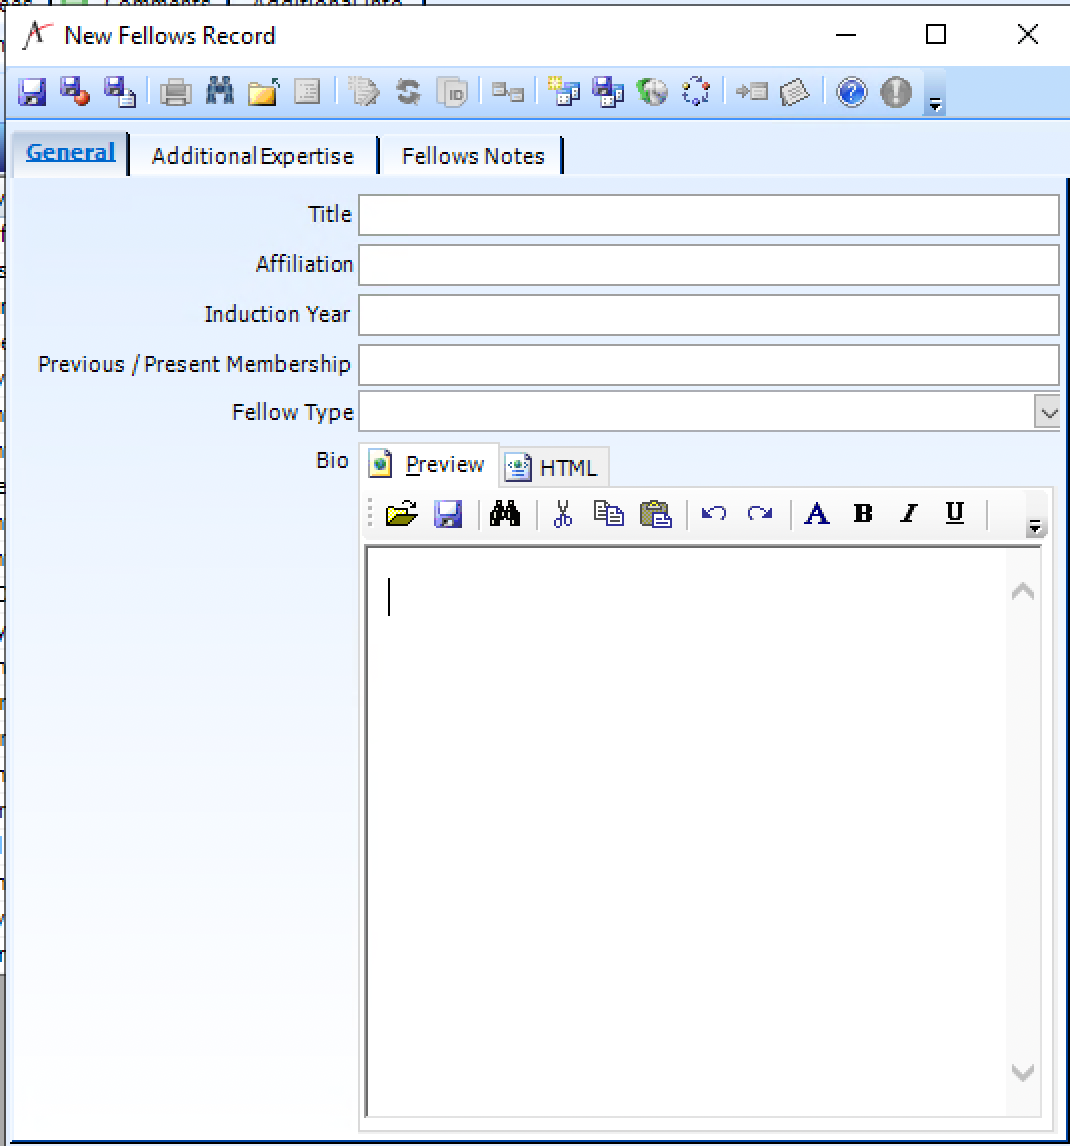1070x1146 pixels.
Task: Select the Preview view of Bio
Action: click(x=431, y=465)
